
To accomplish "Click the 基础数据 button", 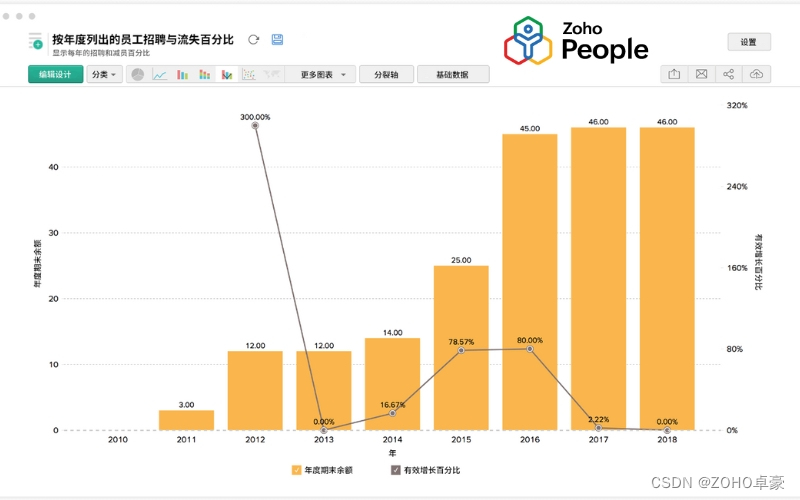I will (x=453, y=74).
